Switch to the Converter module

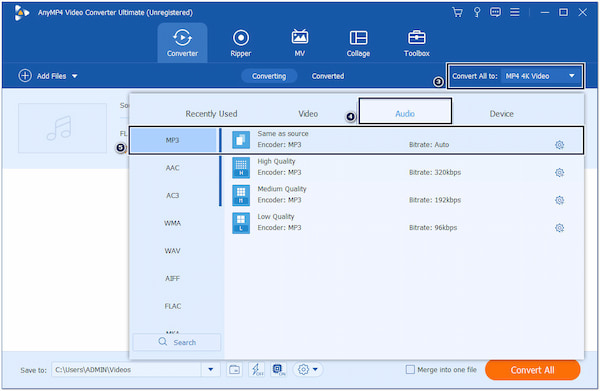click(x=183, y=43)
